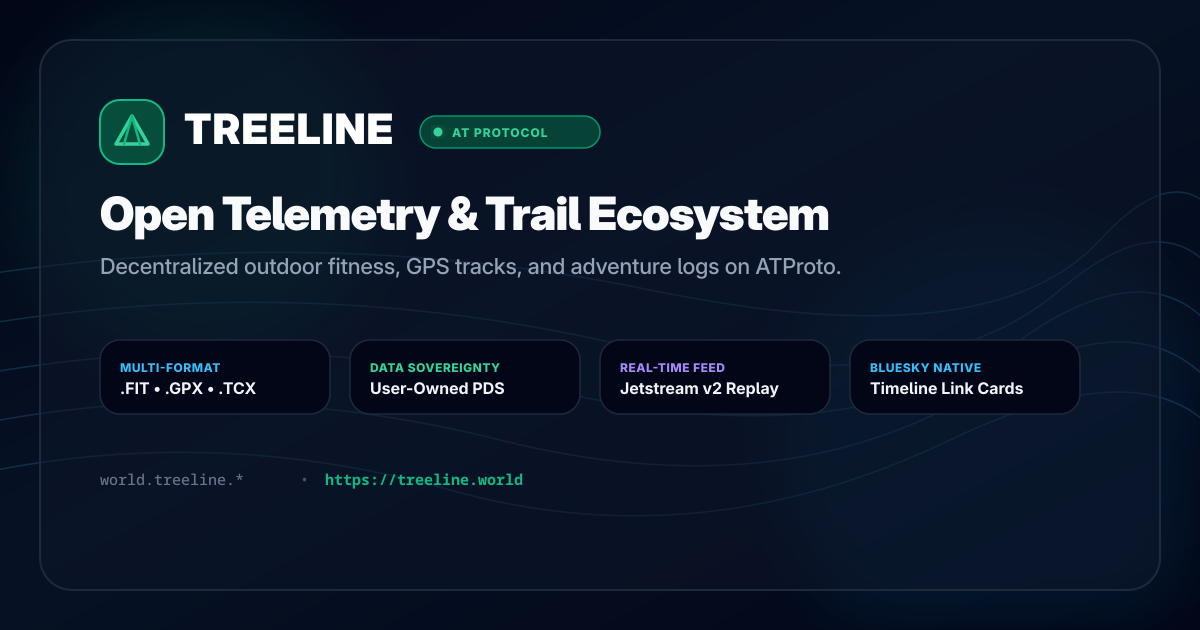This screenshot has width=1200, height=630.
Task: Click the green dot in the AT Protocol badge
Action: click(438, 132)
